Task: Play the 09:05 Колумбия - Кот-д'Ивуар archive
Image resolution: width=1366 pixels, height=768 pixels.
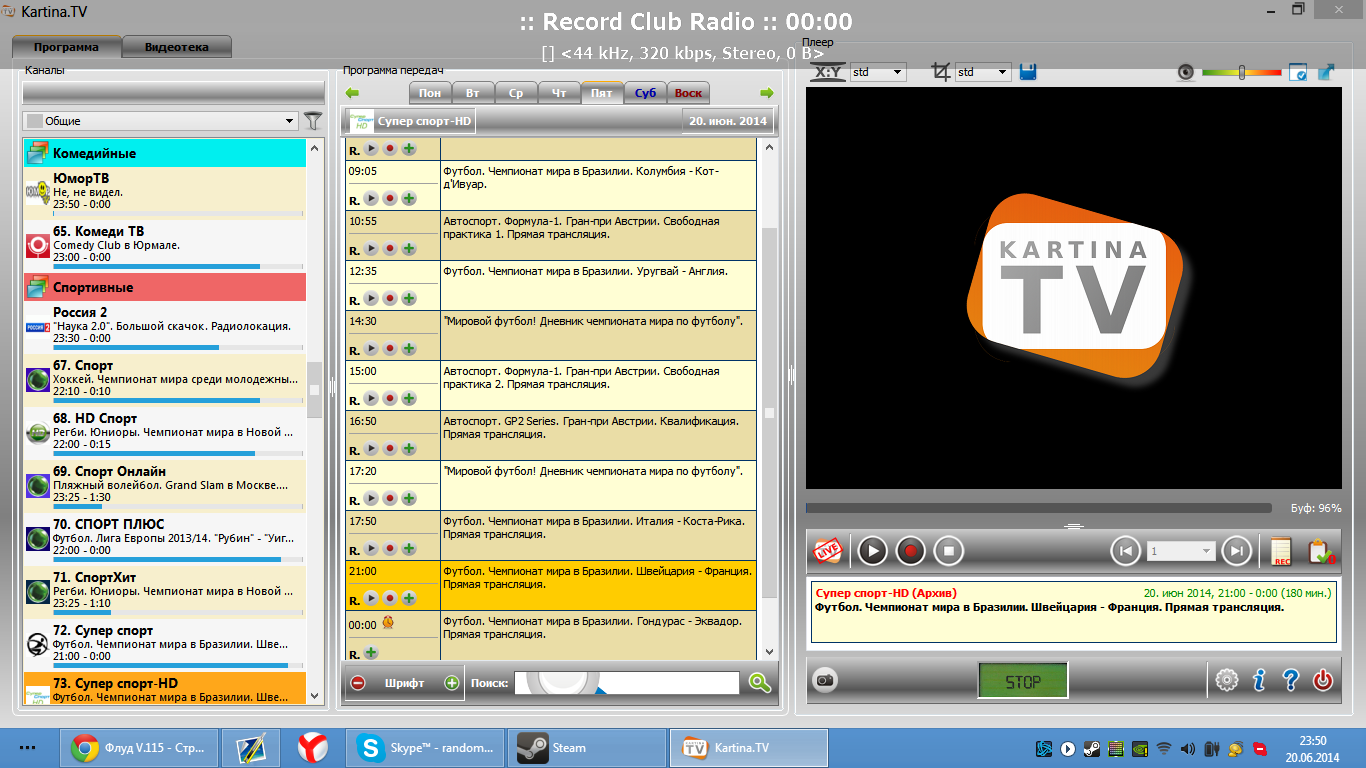Action: tap(371, 198)
